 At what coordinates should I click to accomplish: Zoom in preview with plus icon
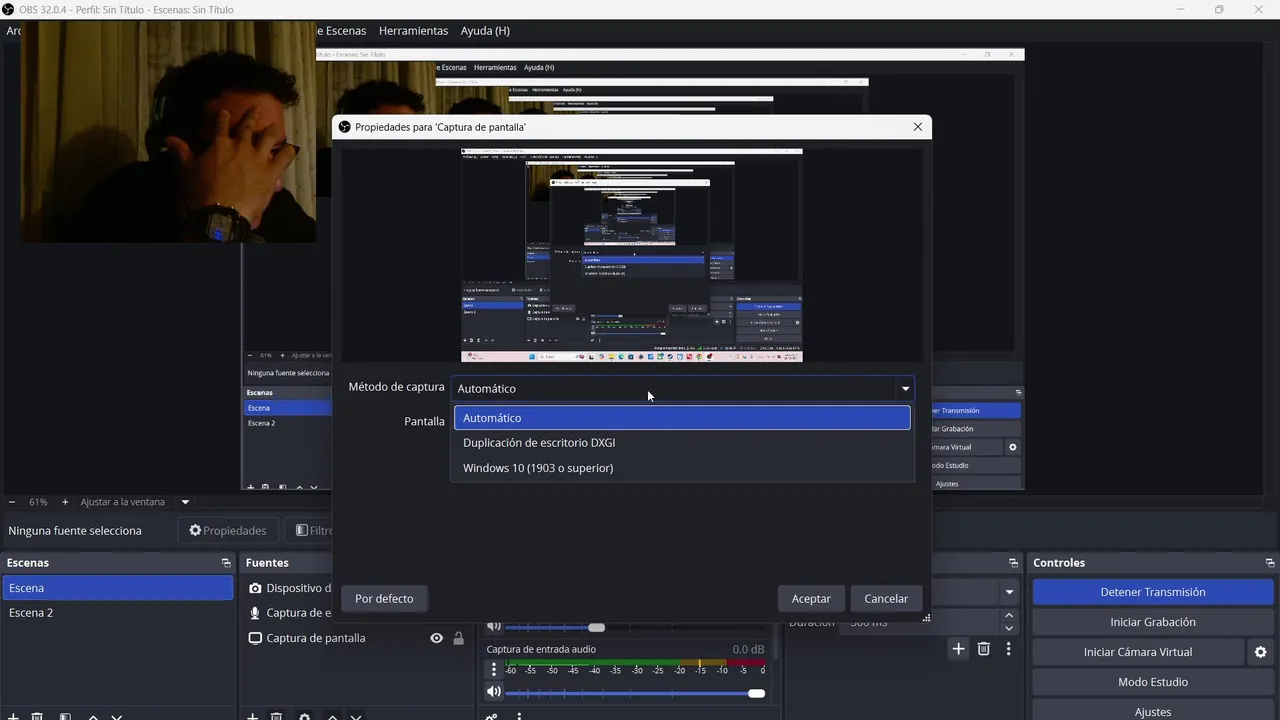(x=65, y=502)
